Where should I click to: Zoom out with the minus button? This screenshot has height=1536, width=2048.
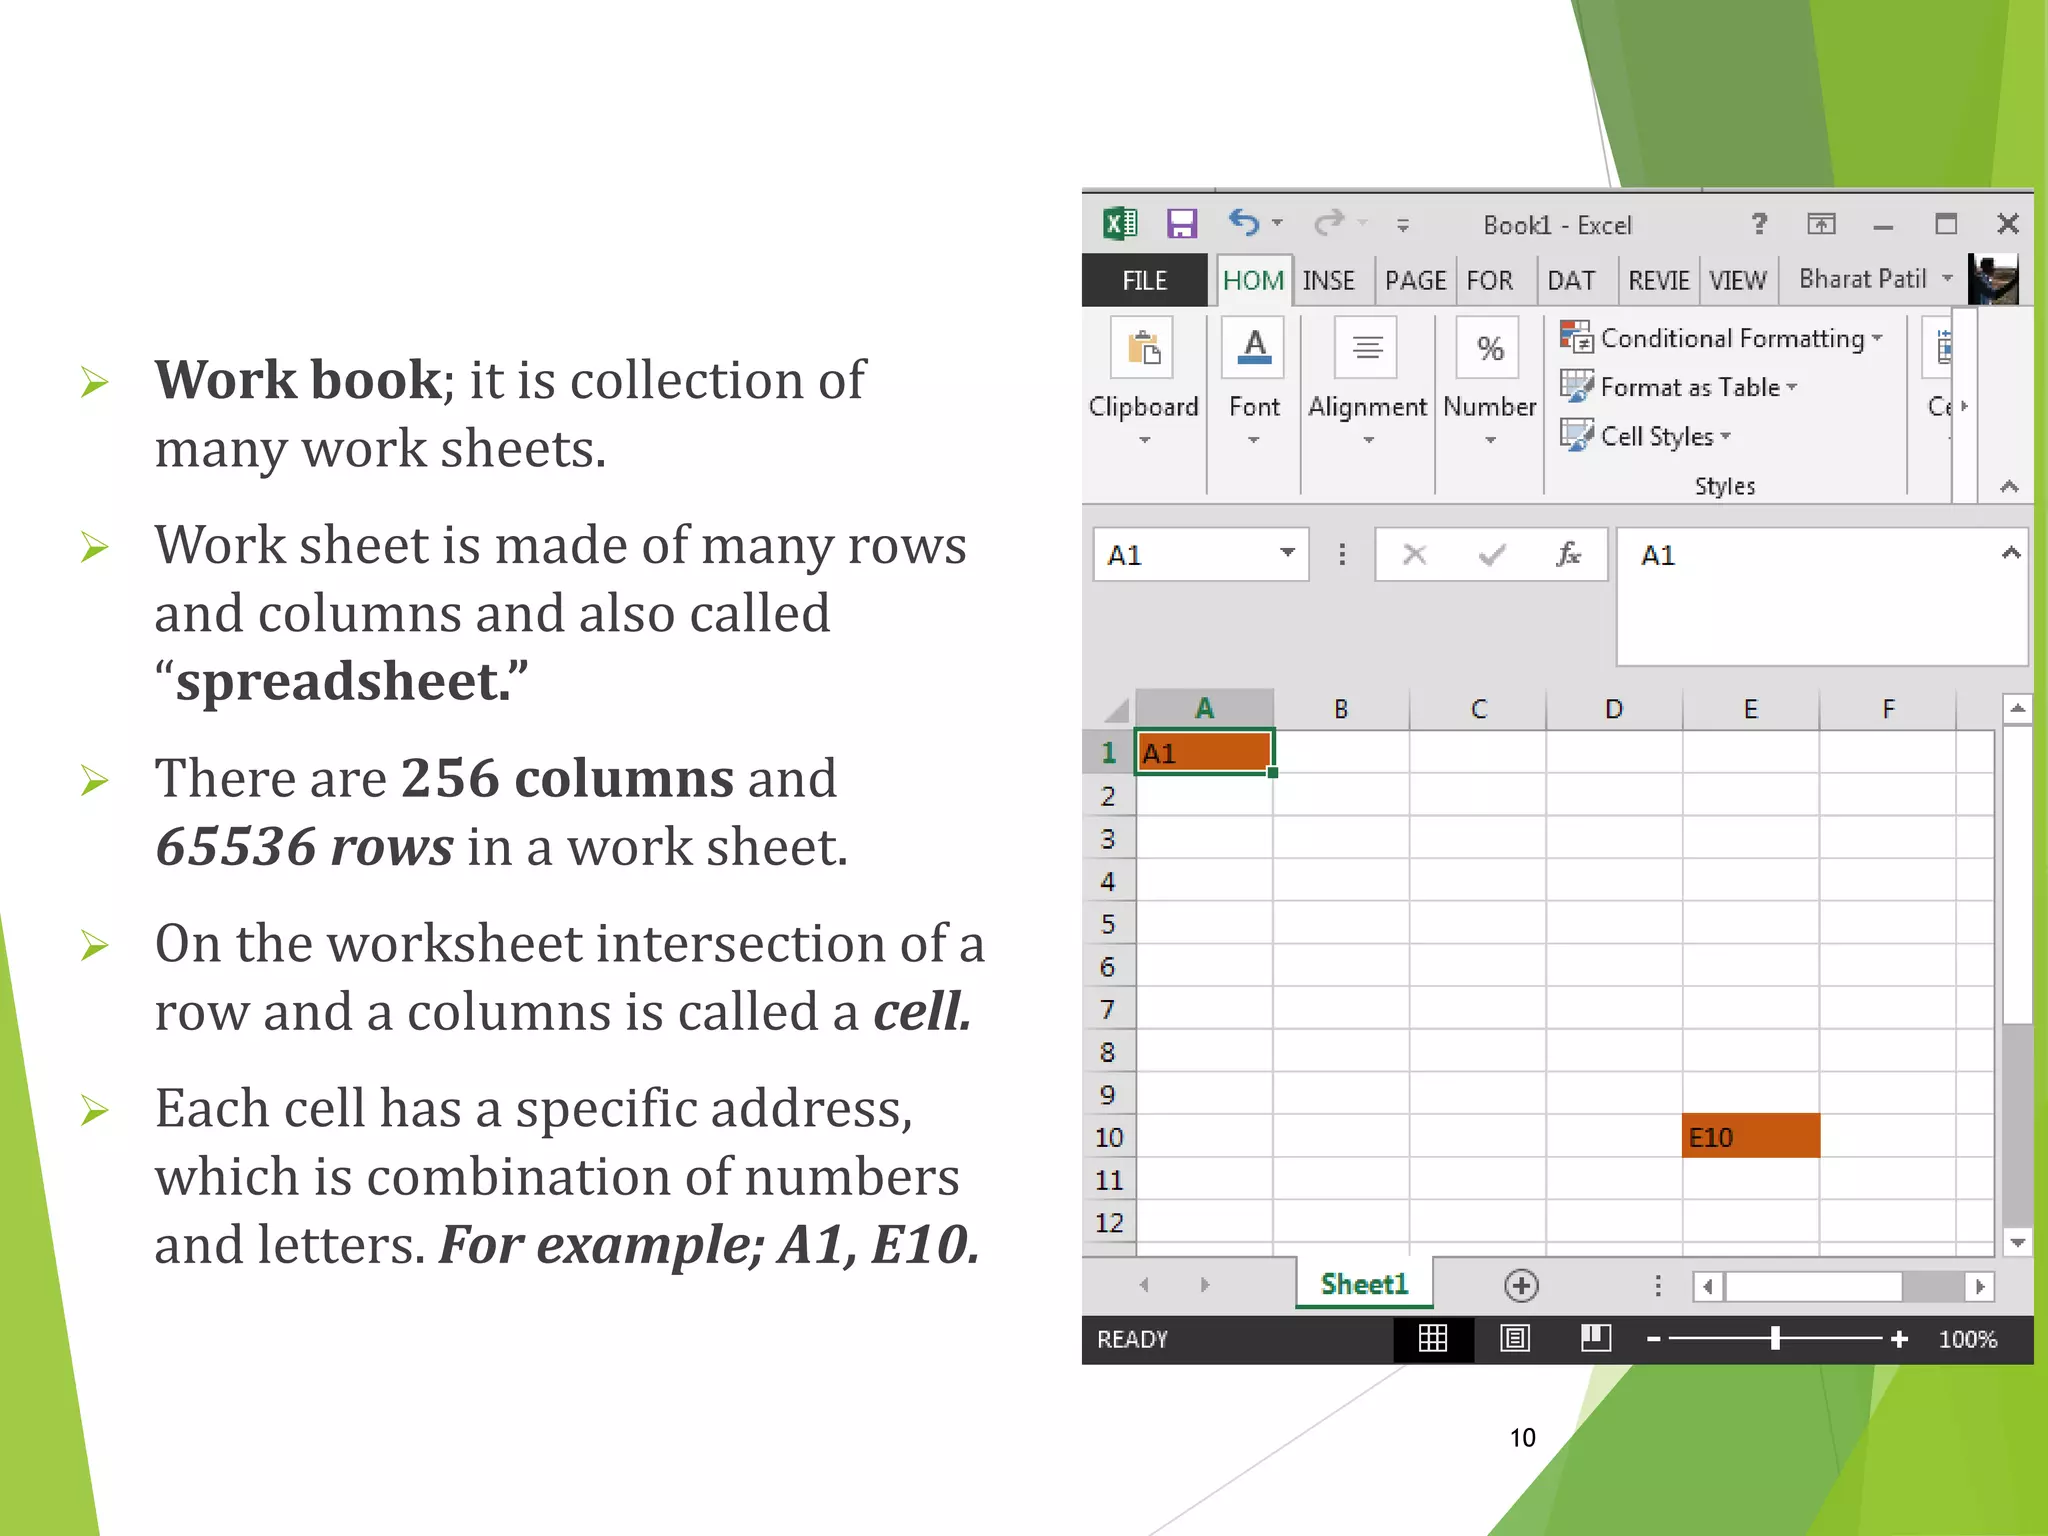(1653, 1339)
